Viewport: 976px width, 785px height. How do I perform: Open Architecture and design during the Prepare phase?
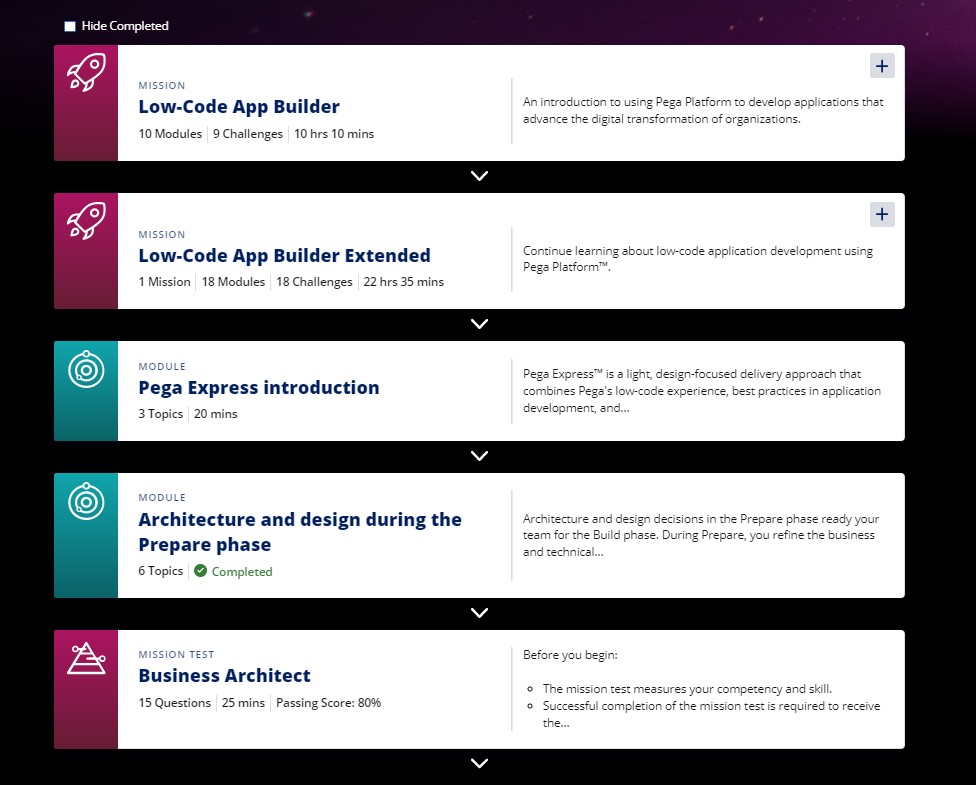[300, 532]
